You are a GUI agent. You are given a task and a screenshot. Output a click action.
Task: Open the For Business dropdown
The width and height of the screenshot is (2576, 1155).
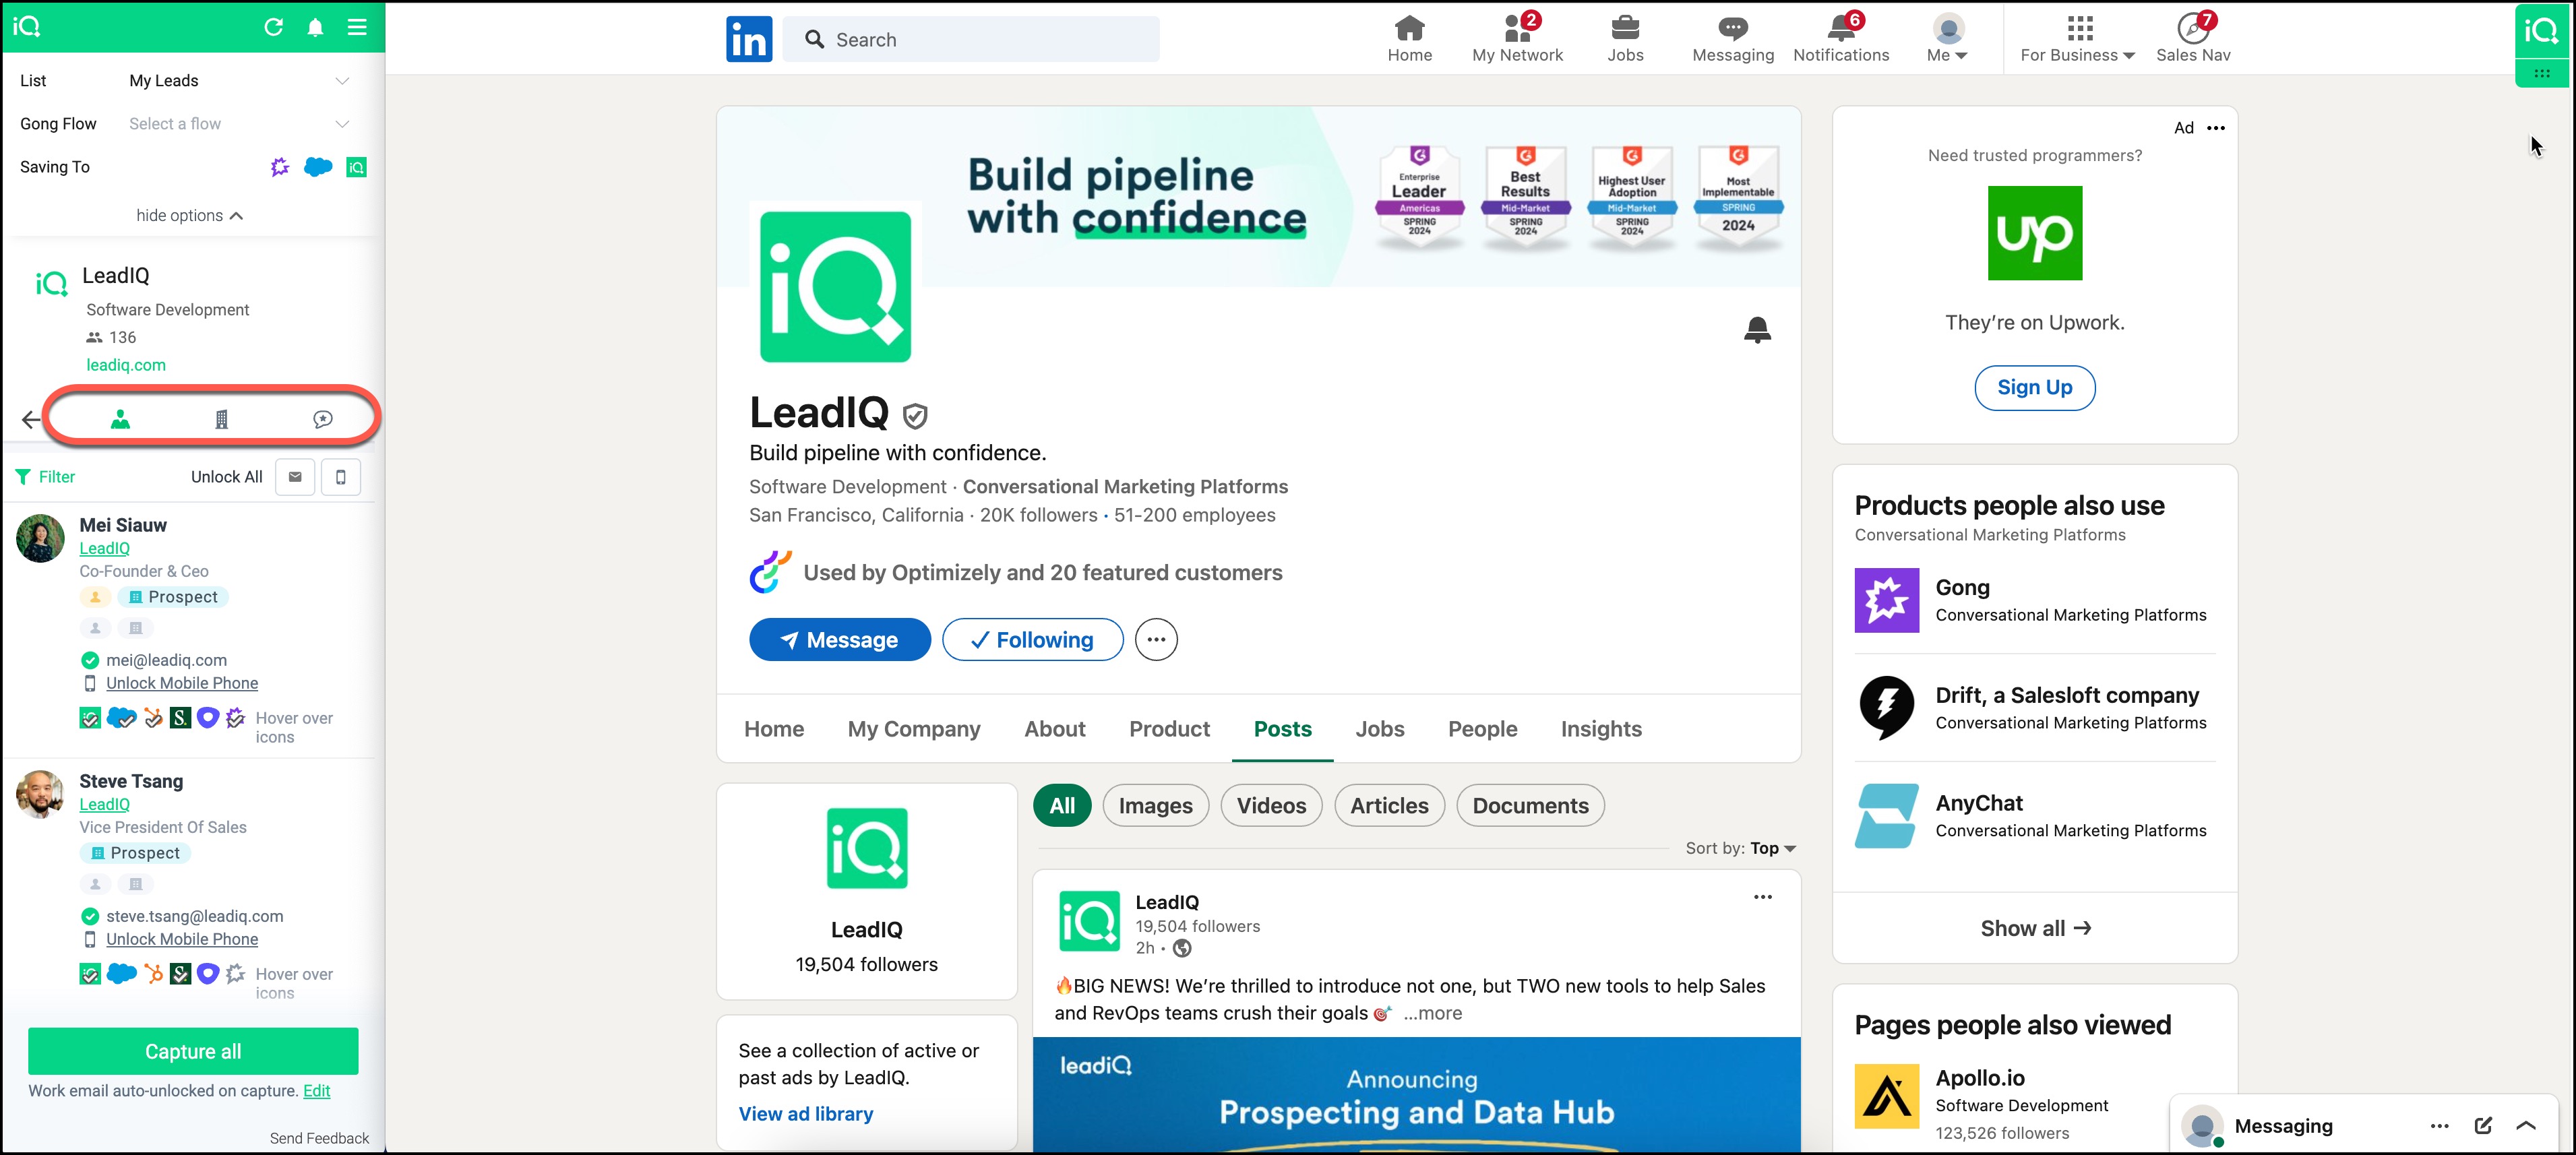[x=2078, y=39]
